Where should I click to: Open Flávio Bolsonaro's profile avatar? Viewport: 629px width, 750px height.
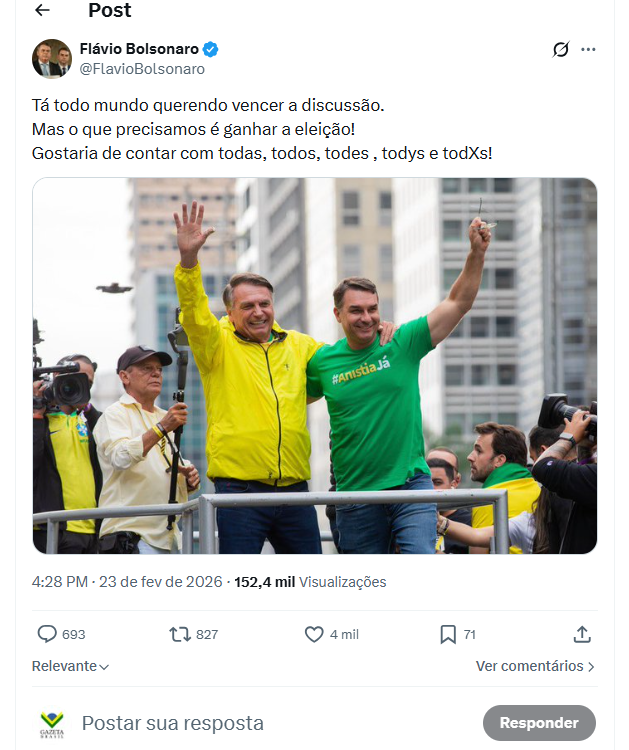point(52,59)
